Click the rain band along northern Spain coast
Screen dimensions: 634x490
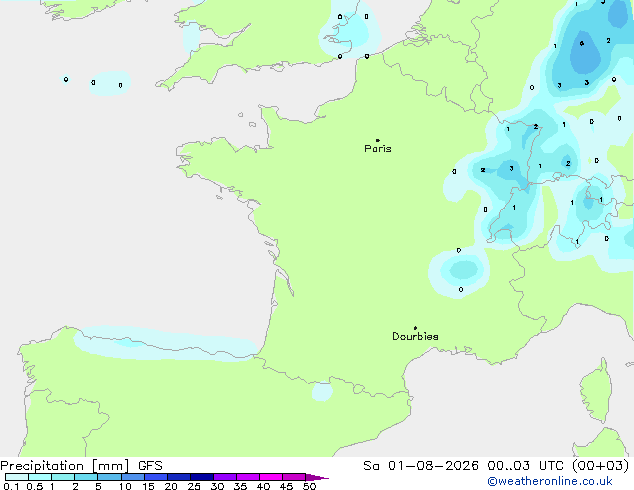click(166, 344)
